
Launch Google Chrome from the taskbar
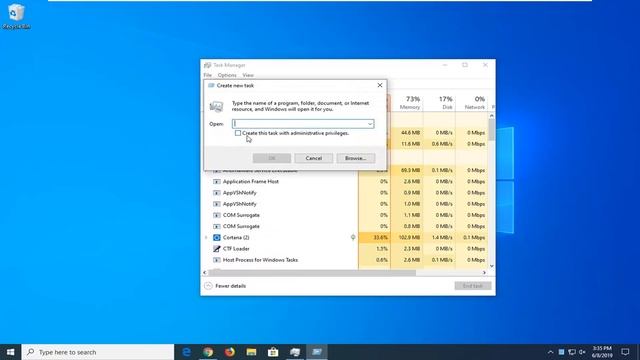point(208,352)
